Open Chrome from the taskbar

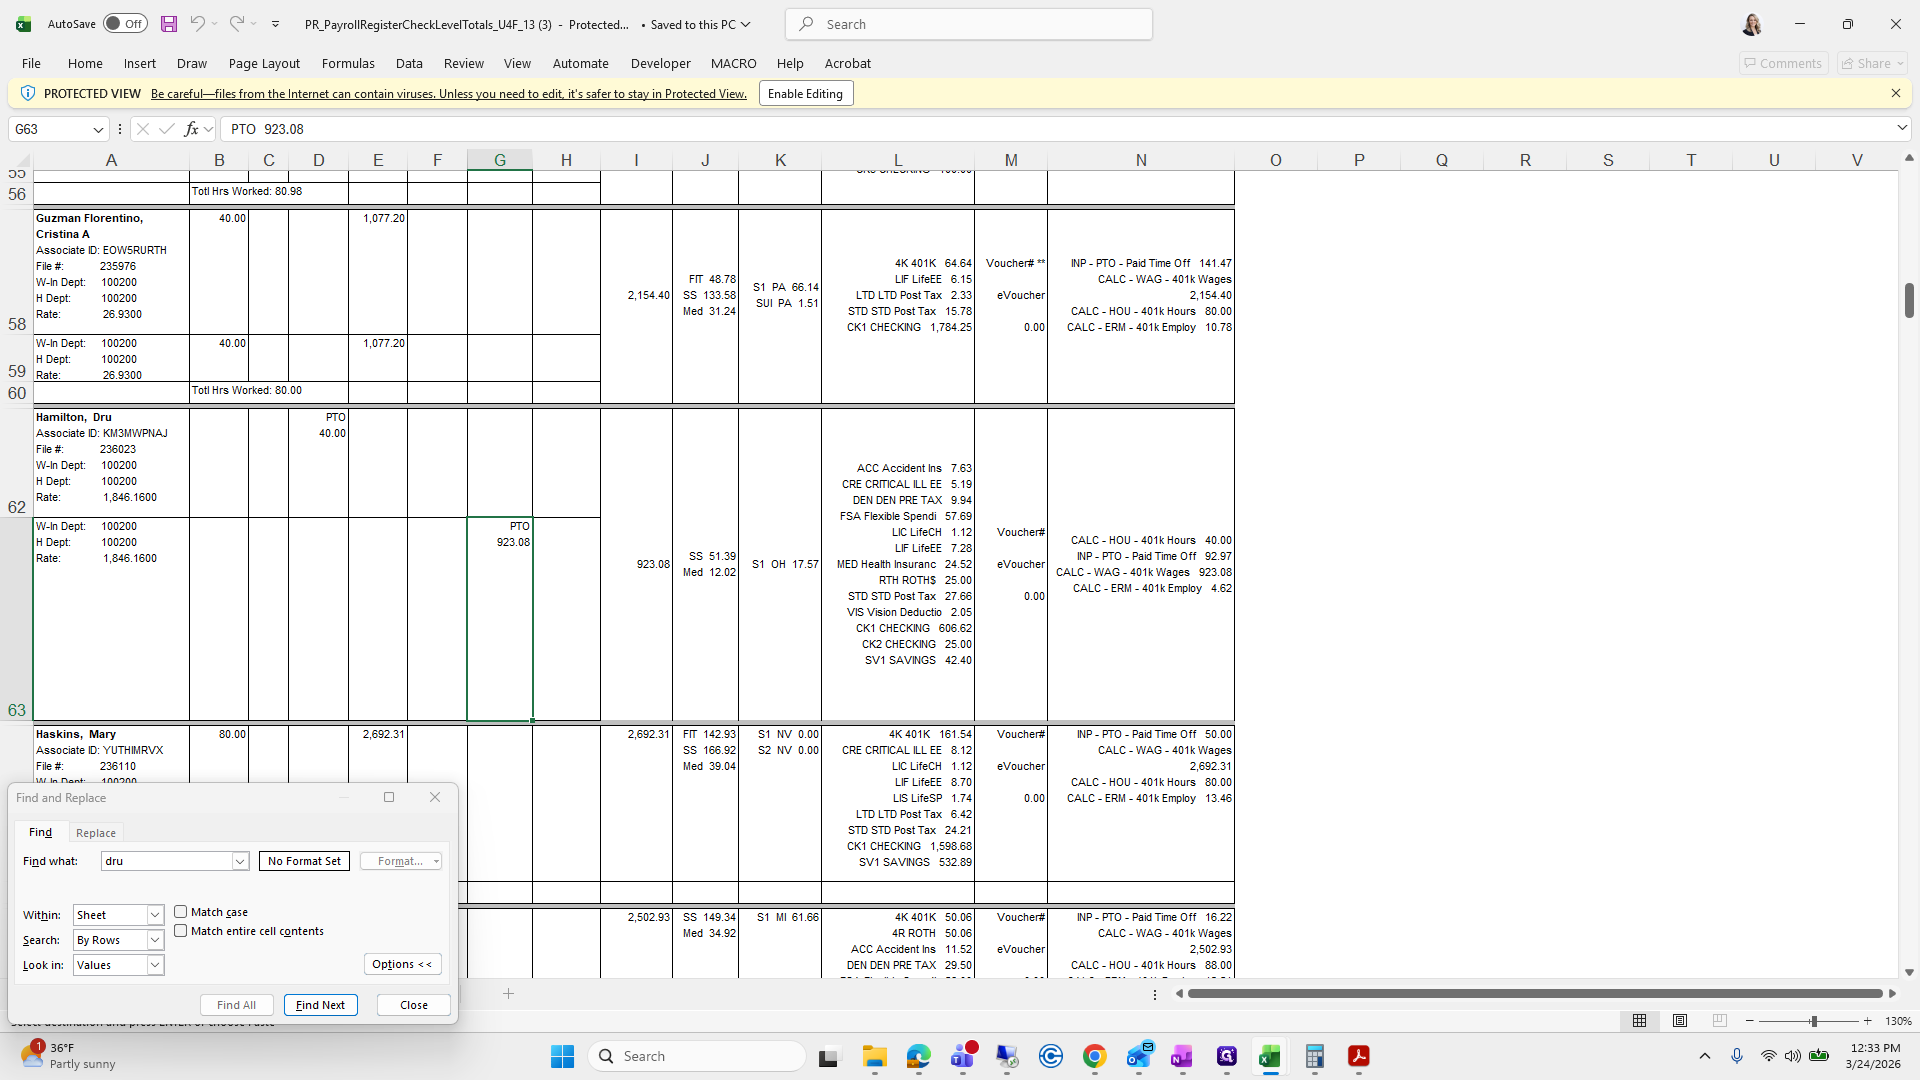1094,1056
